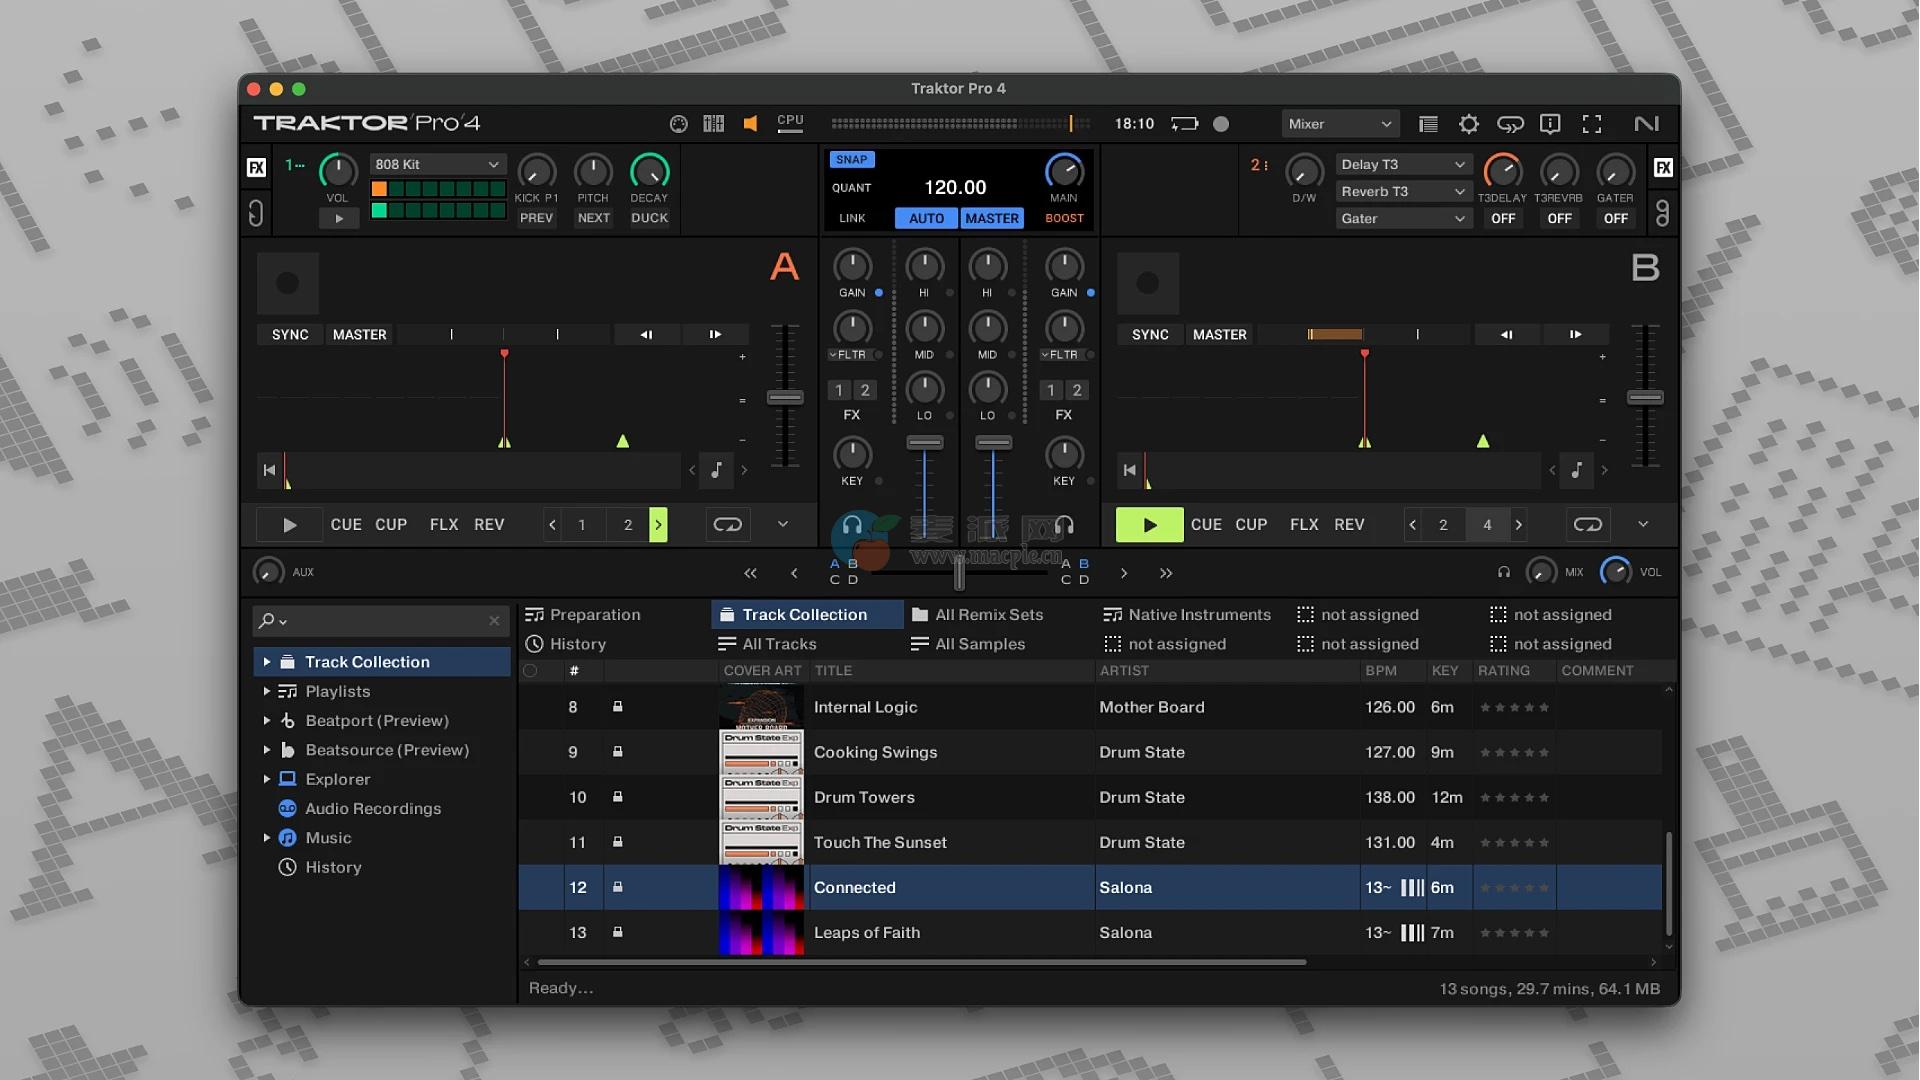Open the preferences gear icon
1920x1080 pixels.
1468,124
